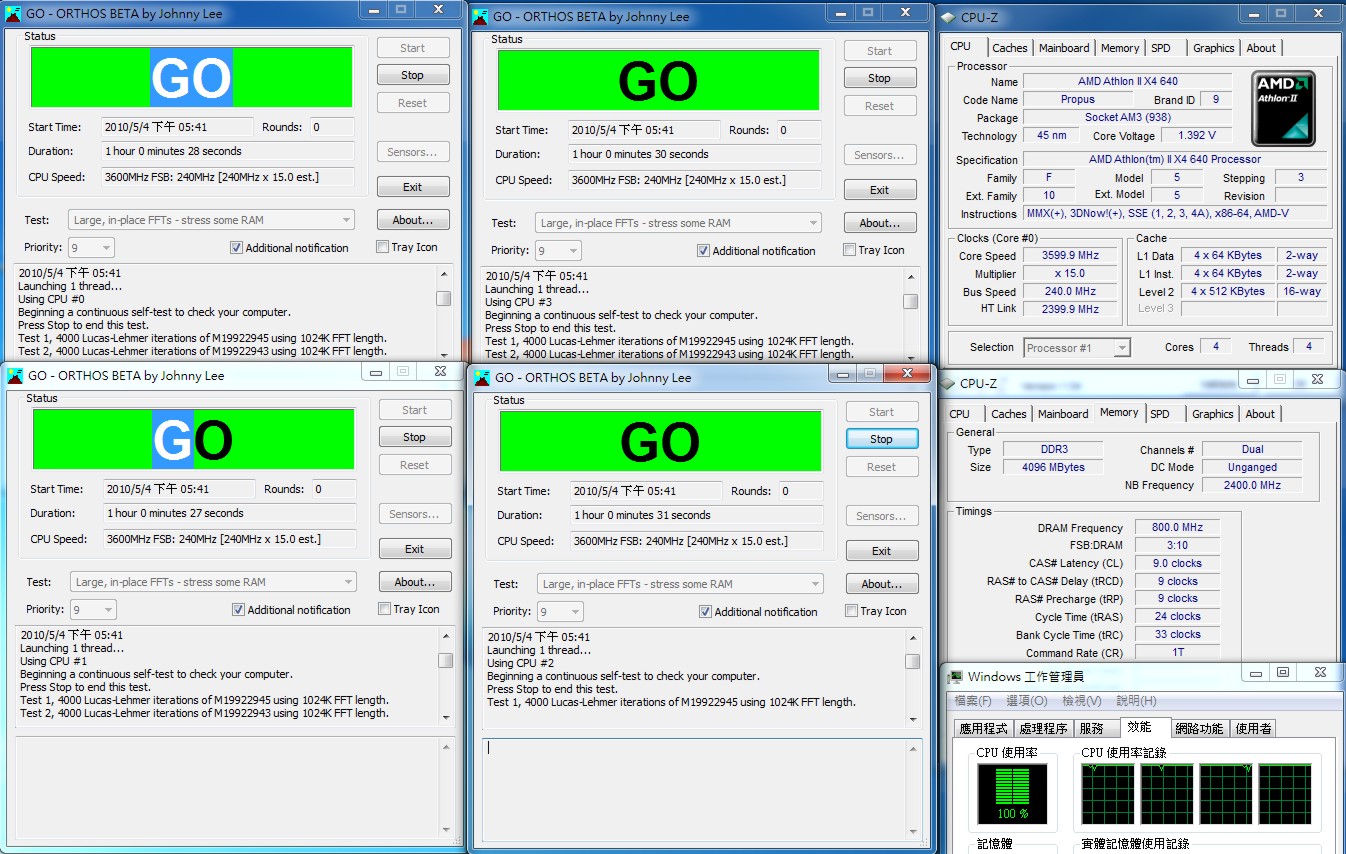Screen dimensions: 1346x854
Task: Switch to 處理程序 tab in Task Manager
Action: click(1043, 728)
